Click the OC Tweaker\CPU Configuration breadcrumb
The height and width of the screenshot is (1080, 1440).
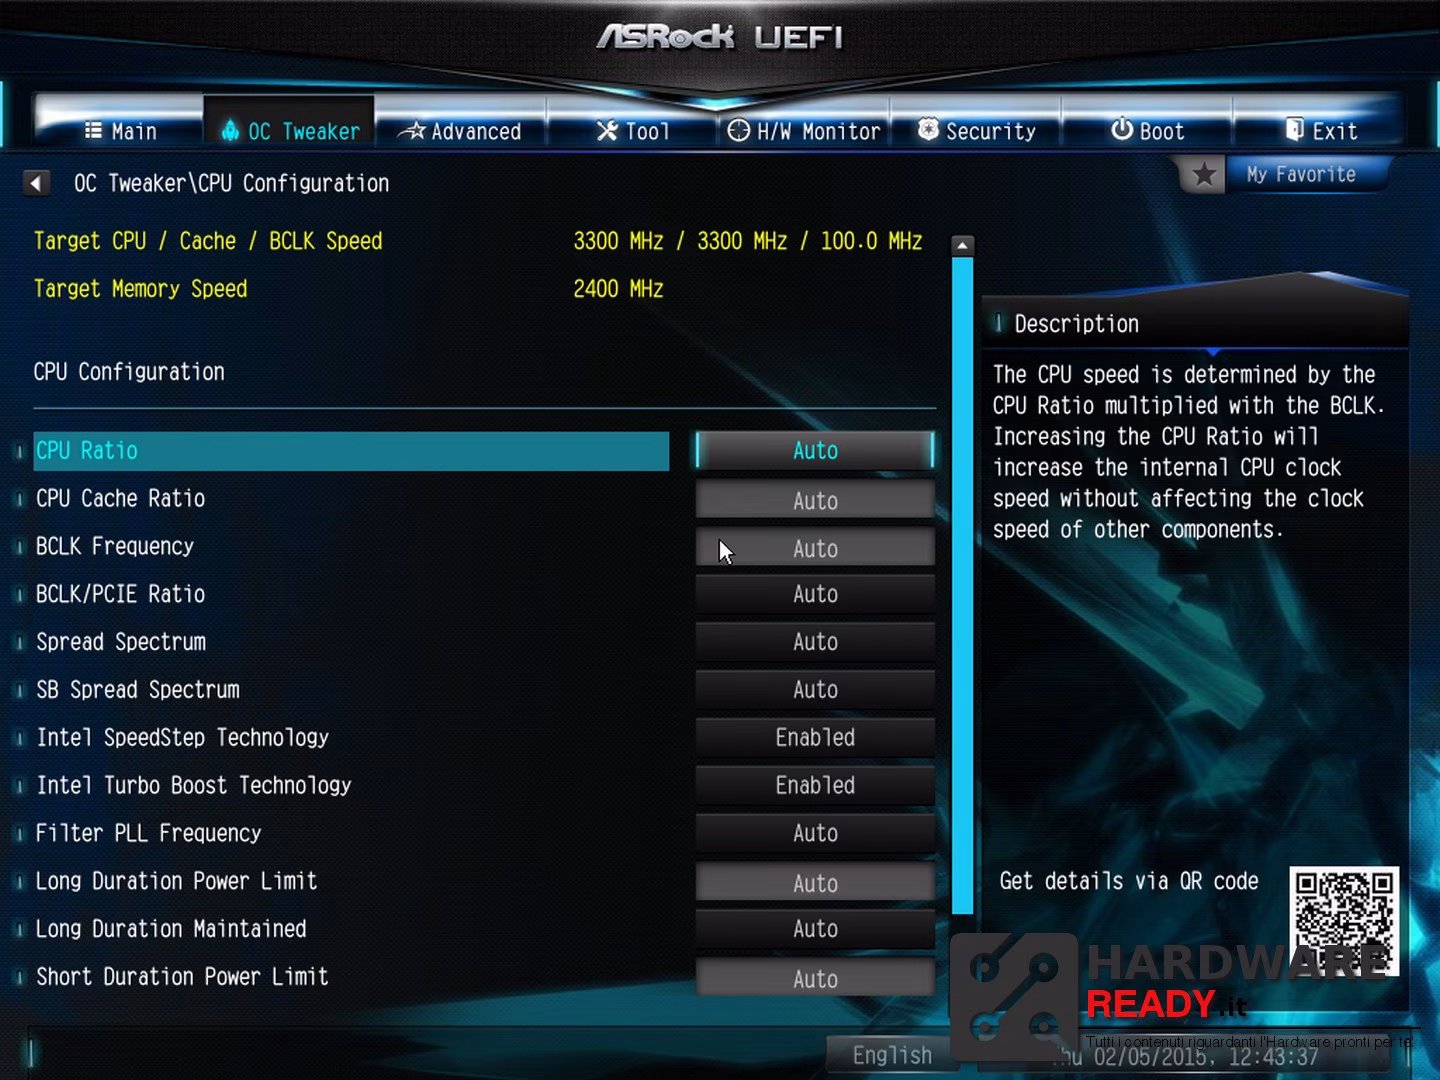tap(231, 183)
